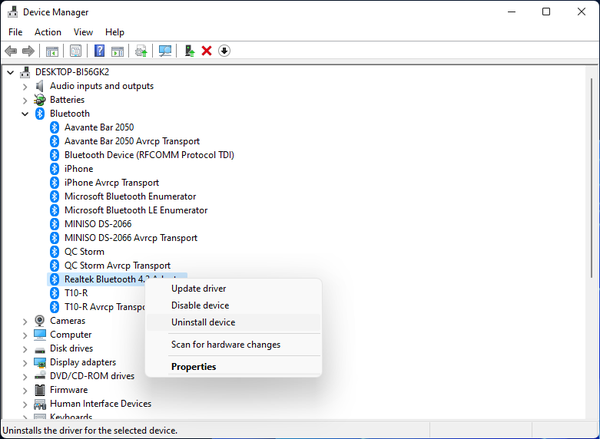Toggle the Show/Hide Action Pane icon
The height and width of the screenshot is (439, 600).
pos(117,51)
